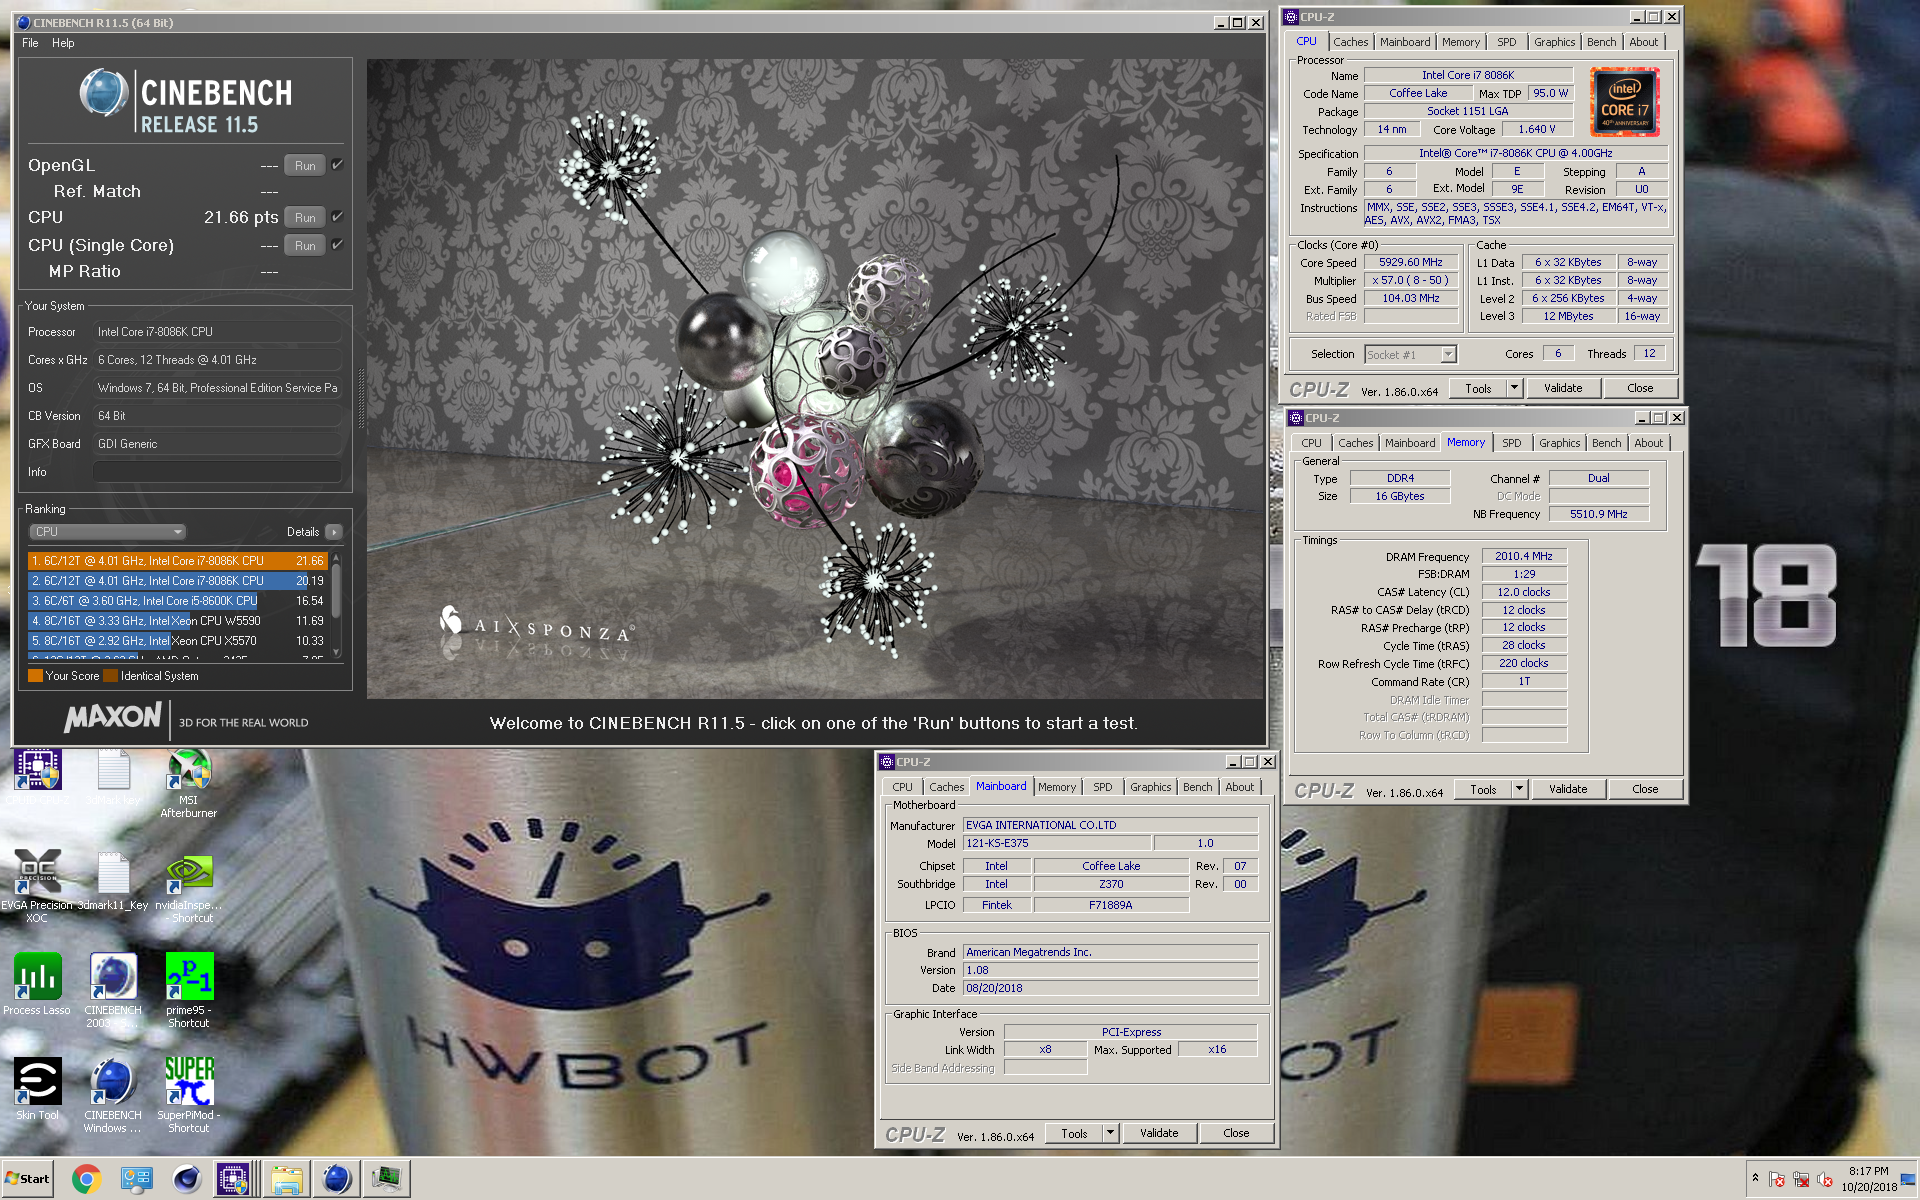The image size is (1920, 1200).
Task: Click the network disconnected tray icon
Action: pos(1801,1179)
